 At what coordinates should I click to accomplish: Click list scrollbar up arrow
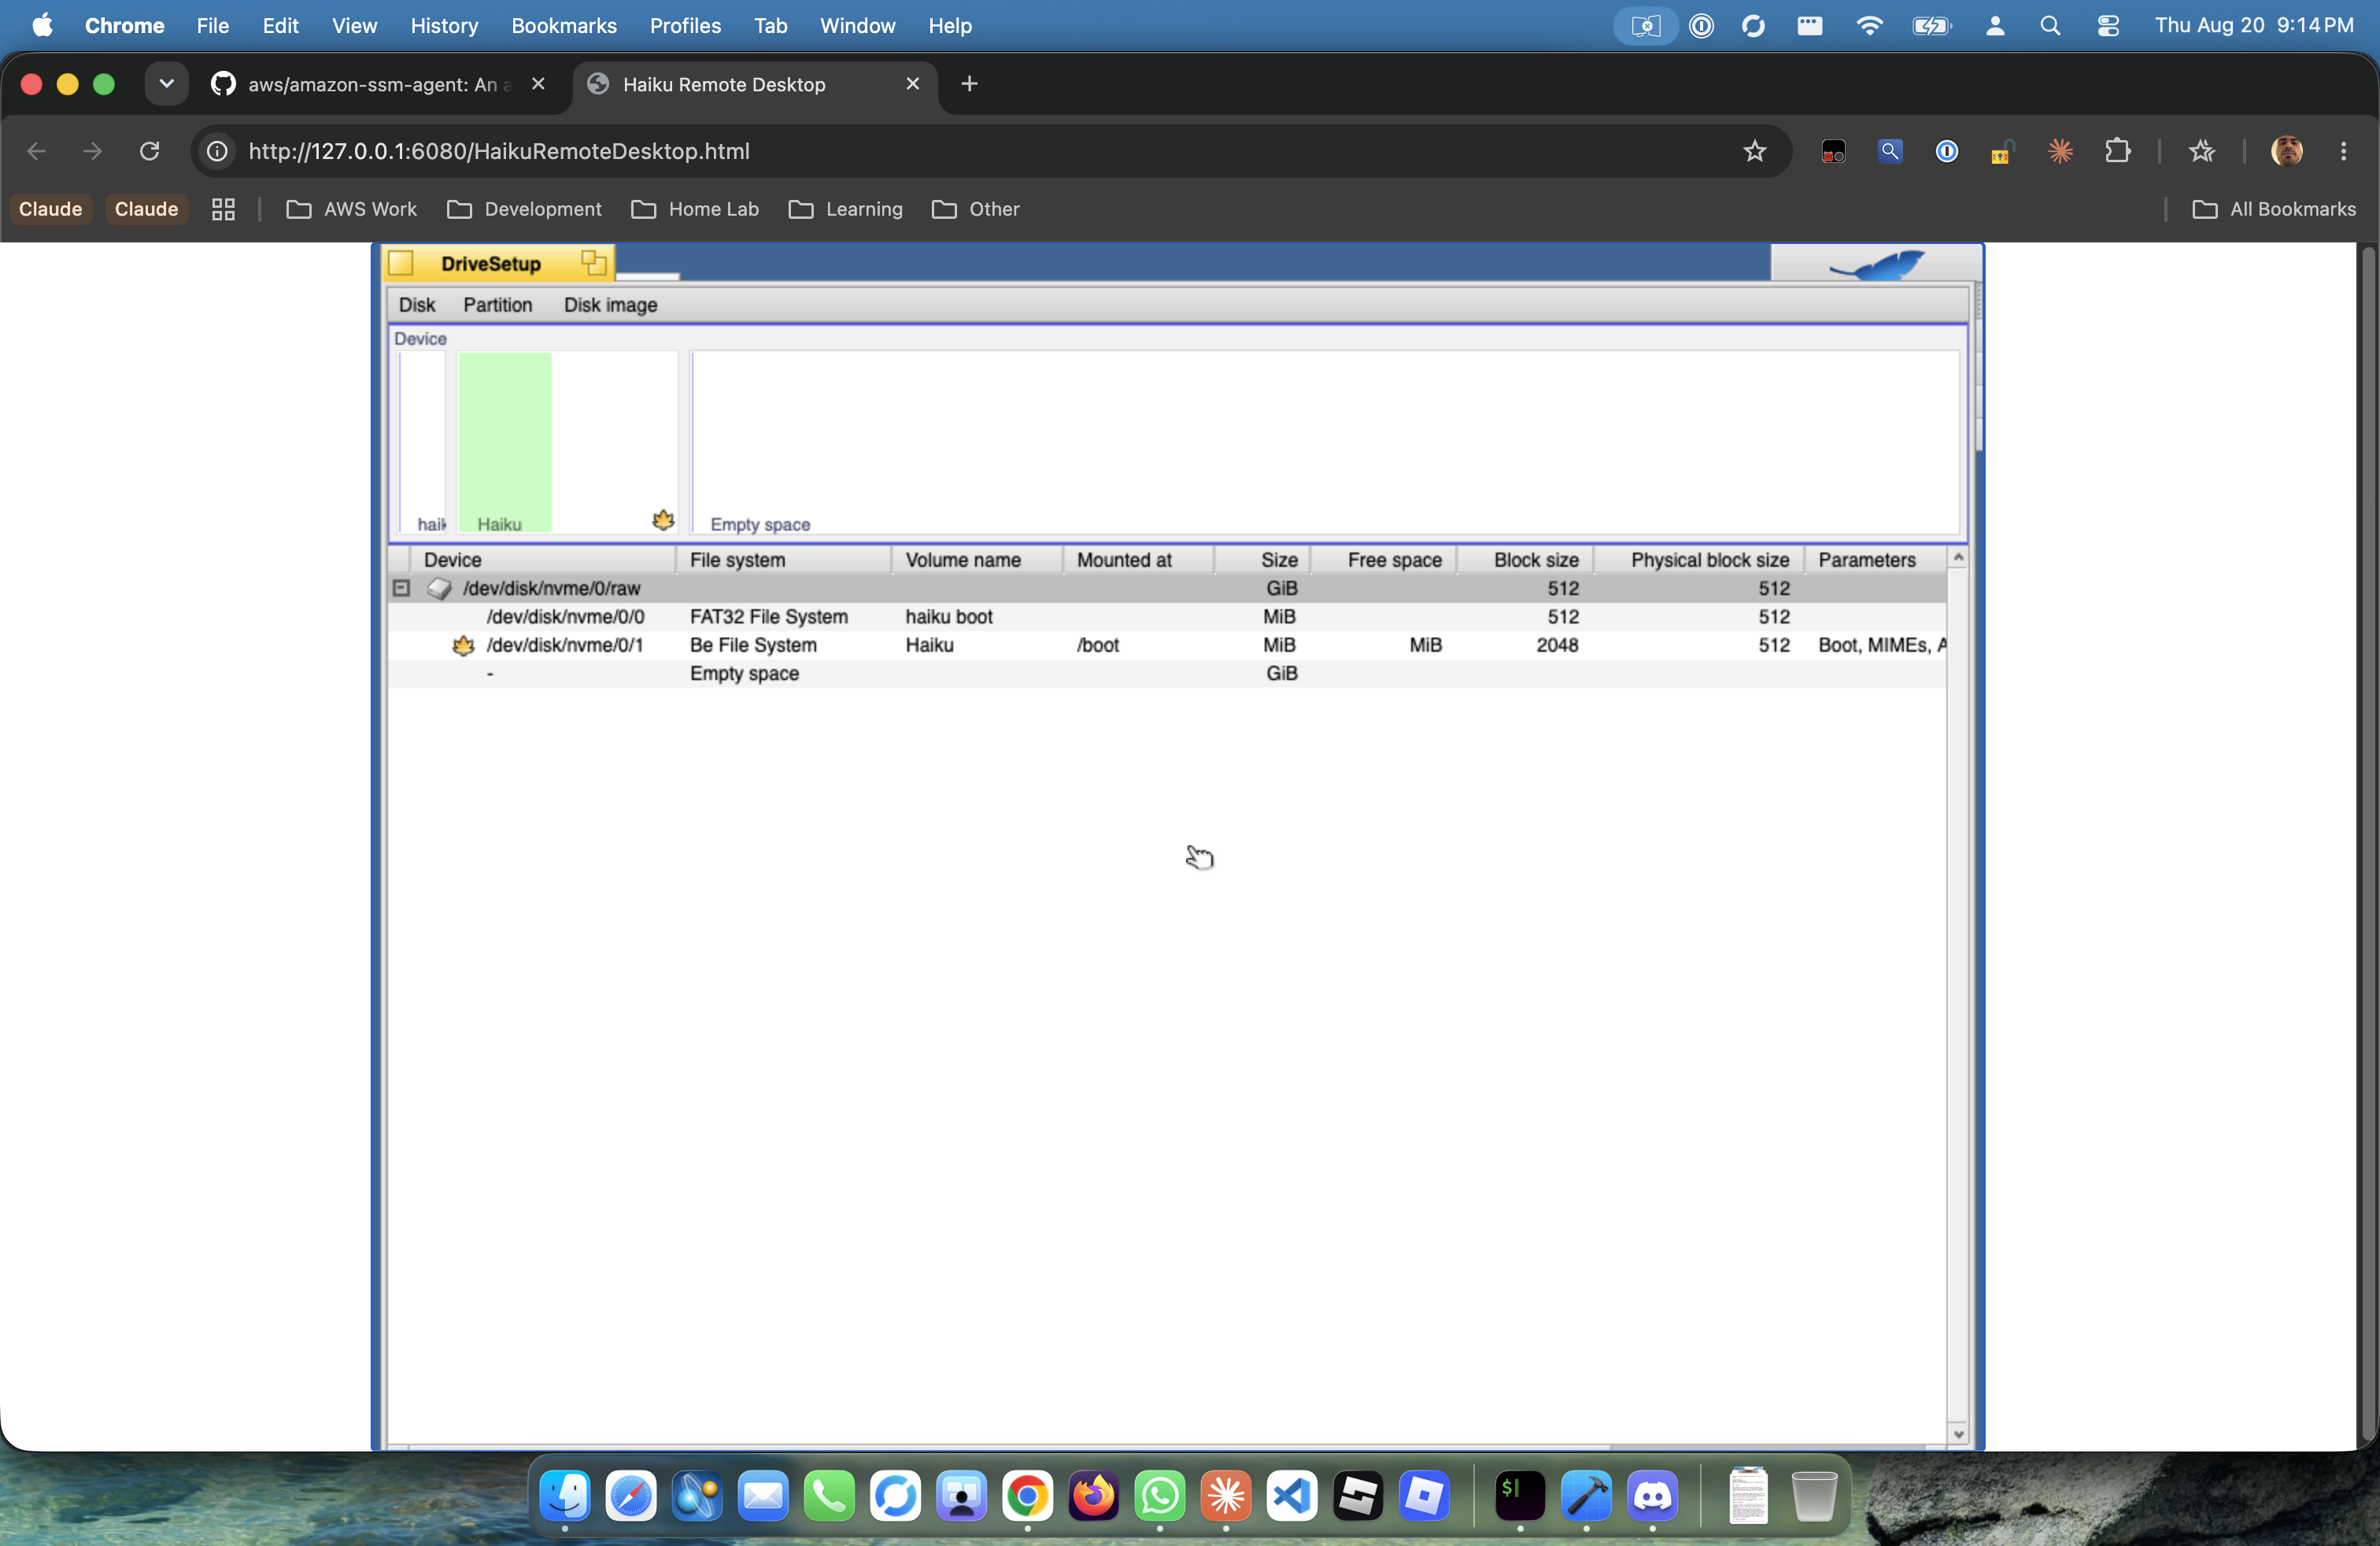1958,557
